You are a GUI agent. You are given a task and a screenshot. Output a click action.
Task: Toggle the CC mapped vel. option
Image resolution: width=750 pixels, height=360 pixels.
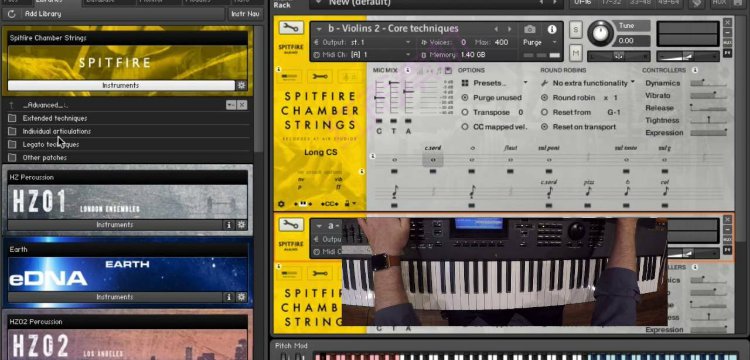coord(494,127)
